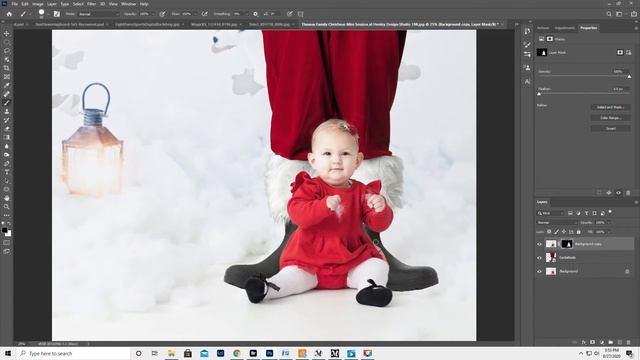Image resolution: width=640 pixels, height=360 pixels.
Task: Delete layer with the Layers panel trash icon
Action: click(629, 342)
